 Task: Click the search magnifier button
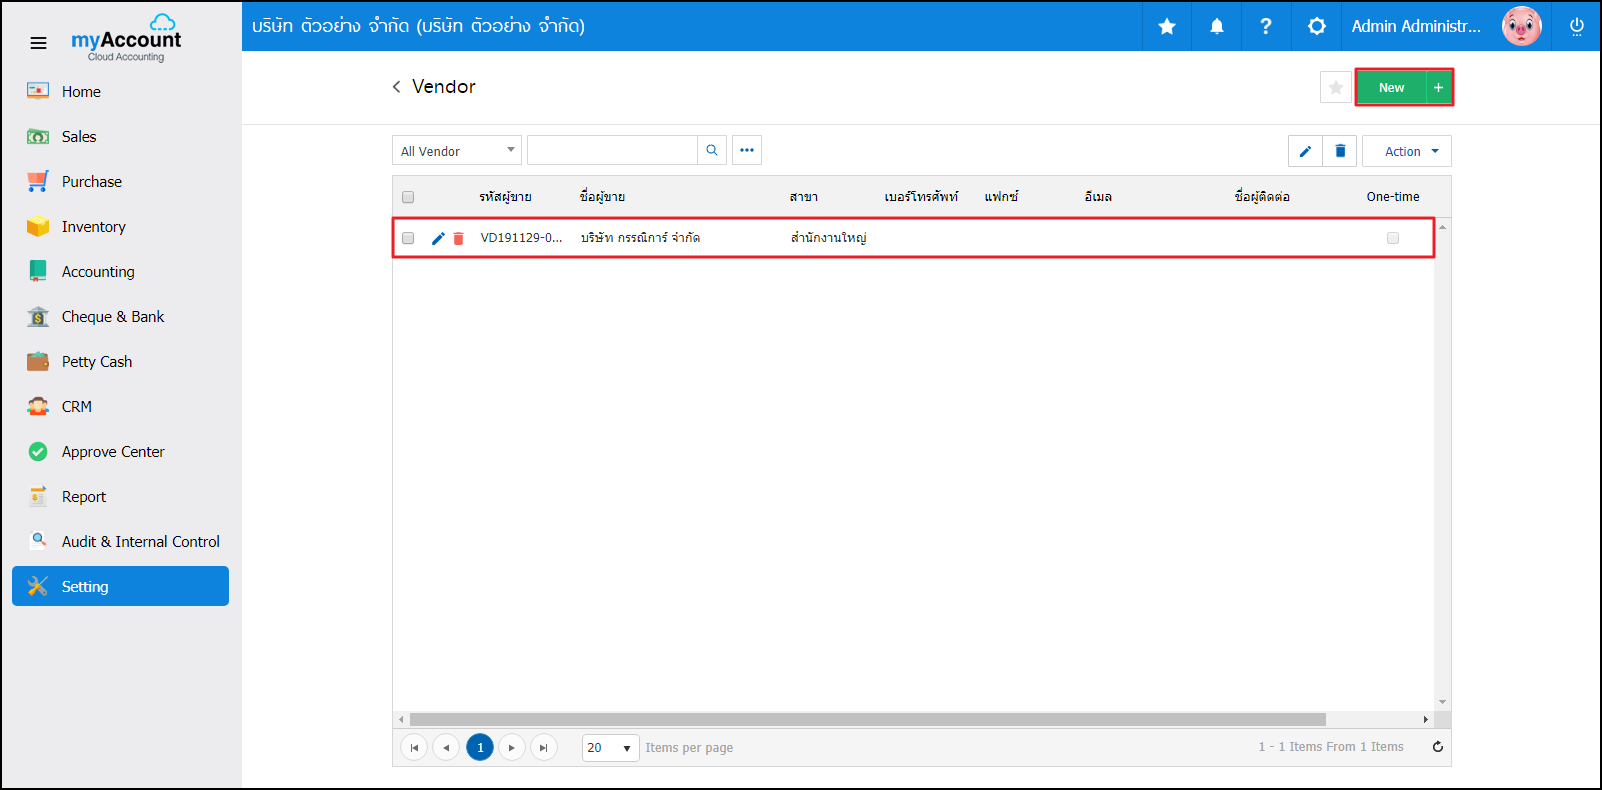tap(712, 150)
